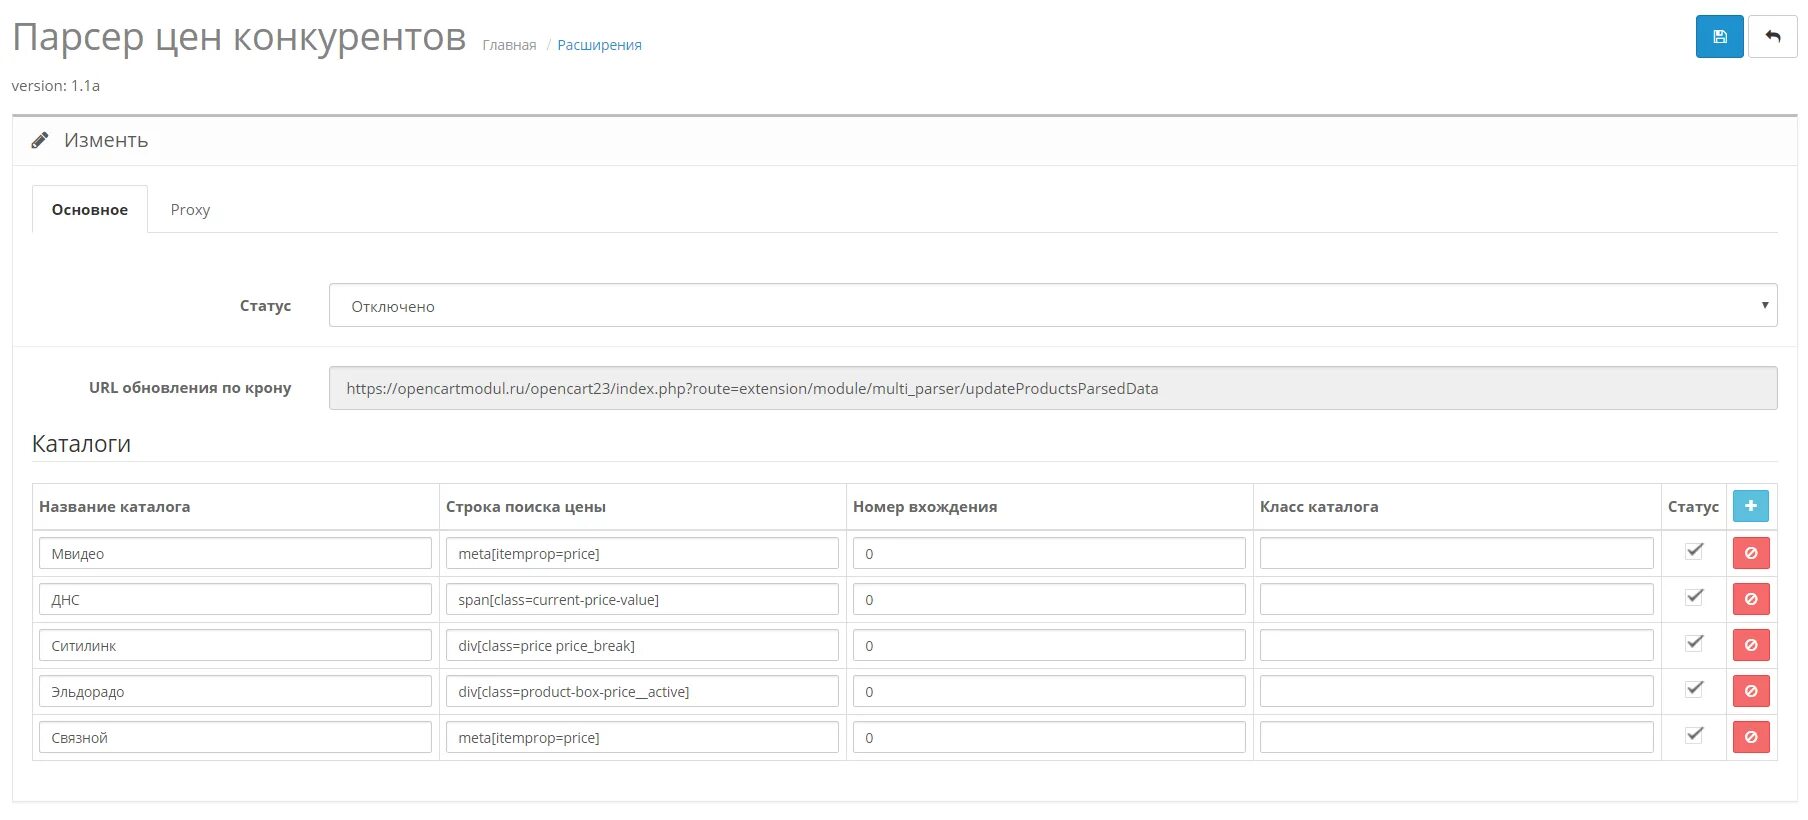Image resolution: width=1808 pixels, height=820 pixels.
Task: Open the Расширения breadcrumb link
Action: point(599,45)
